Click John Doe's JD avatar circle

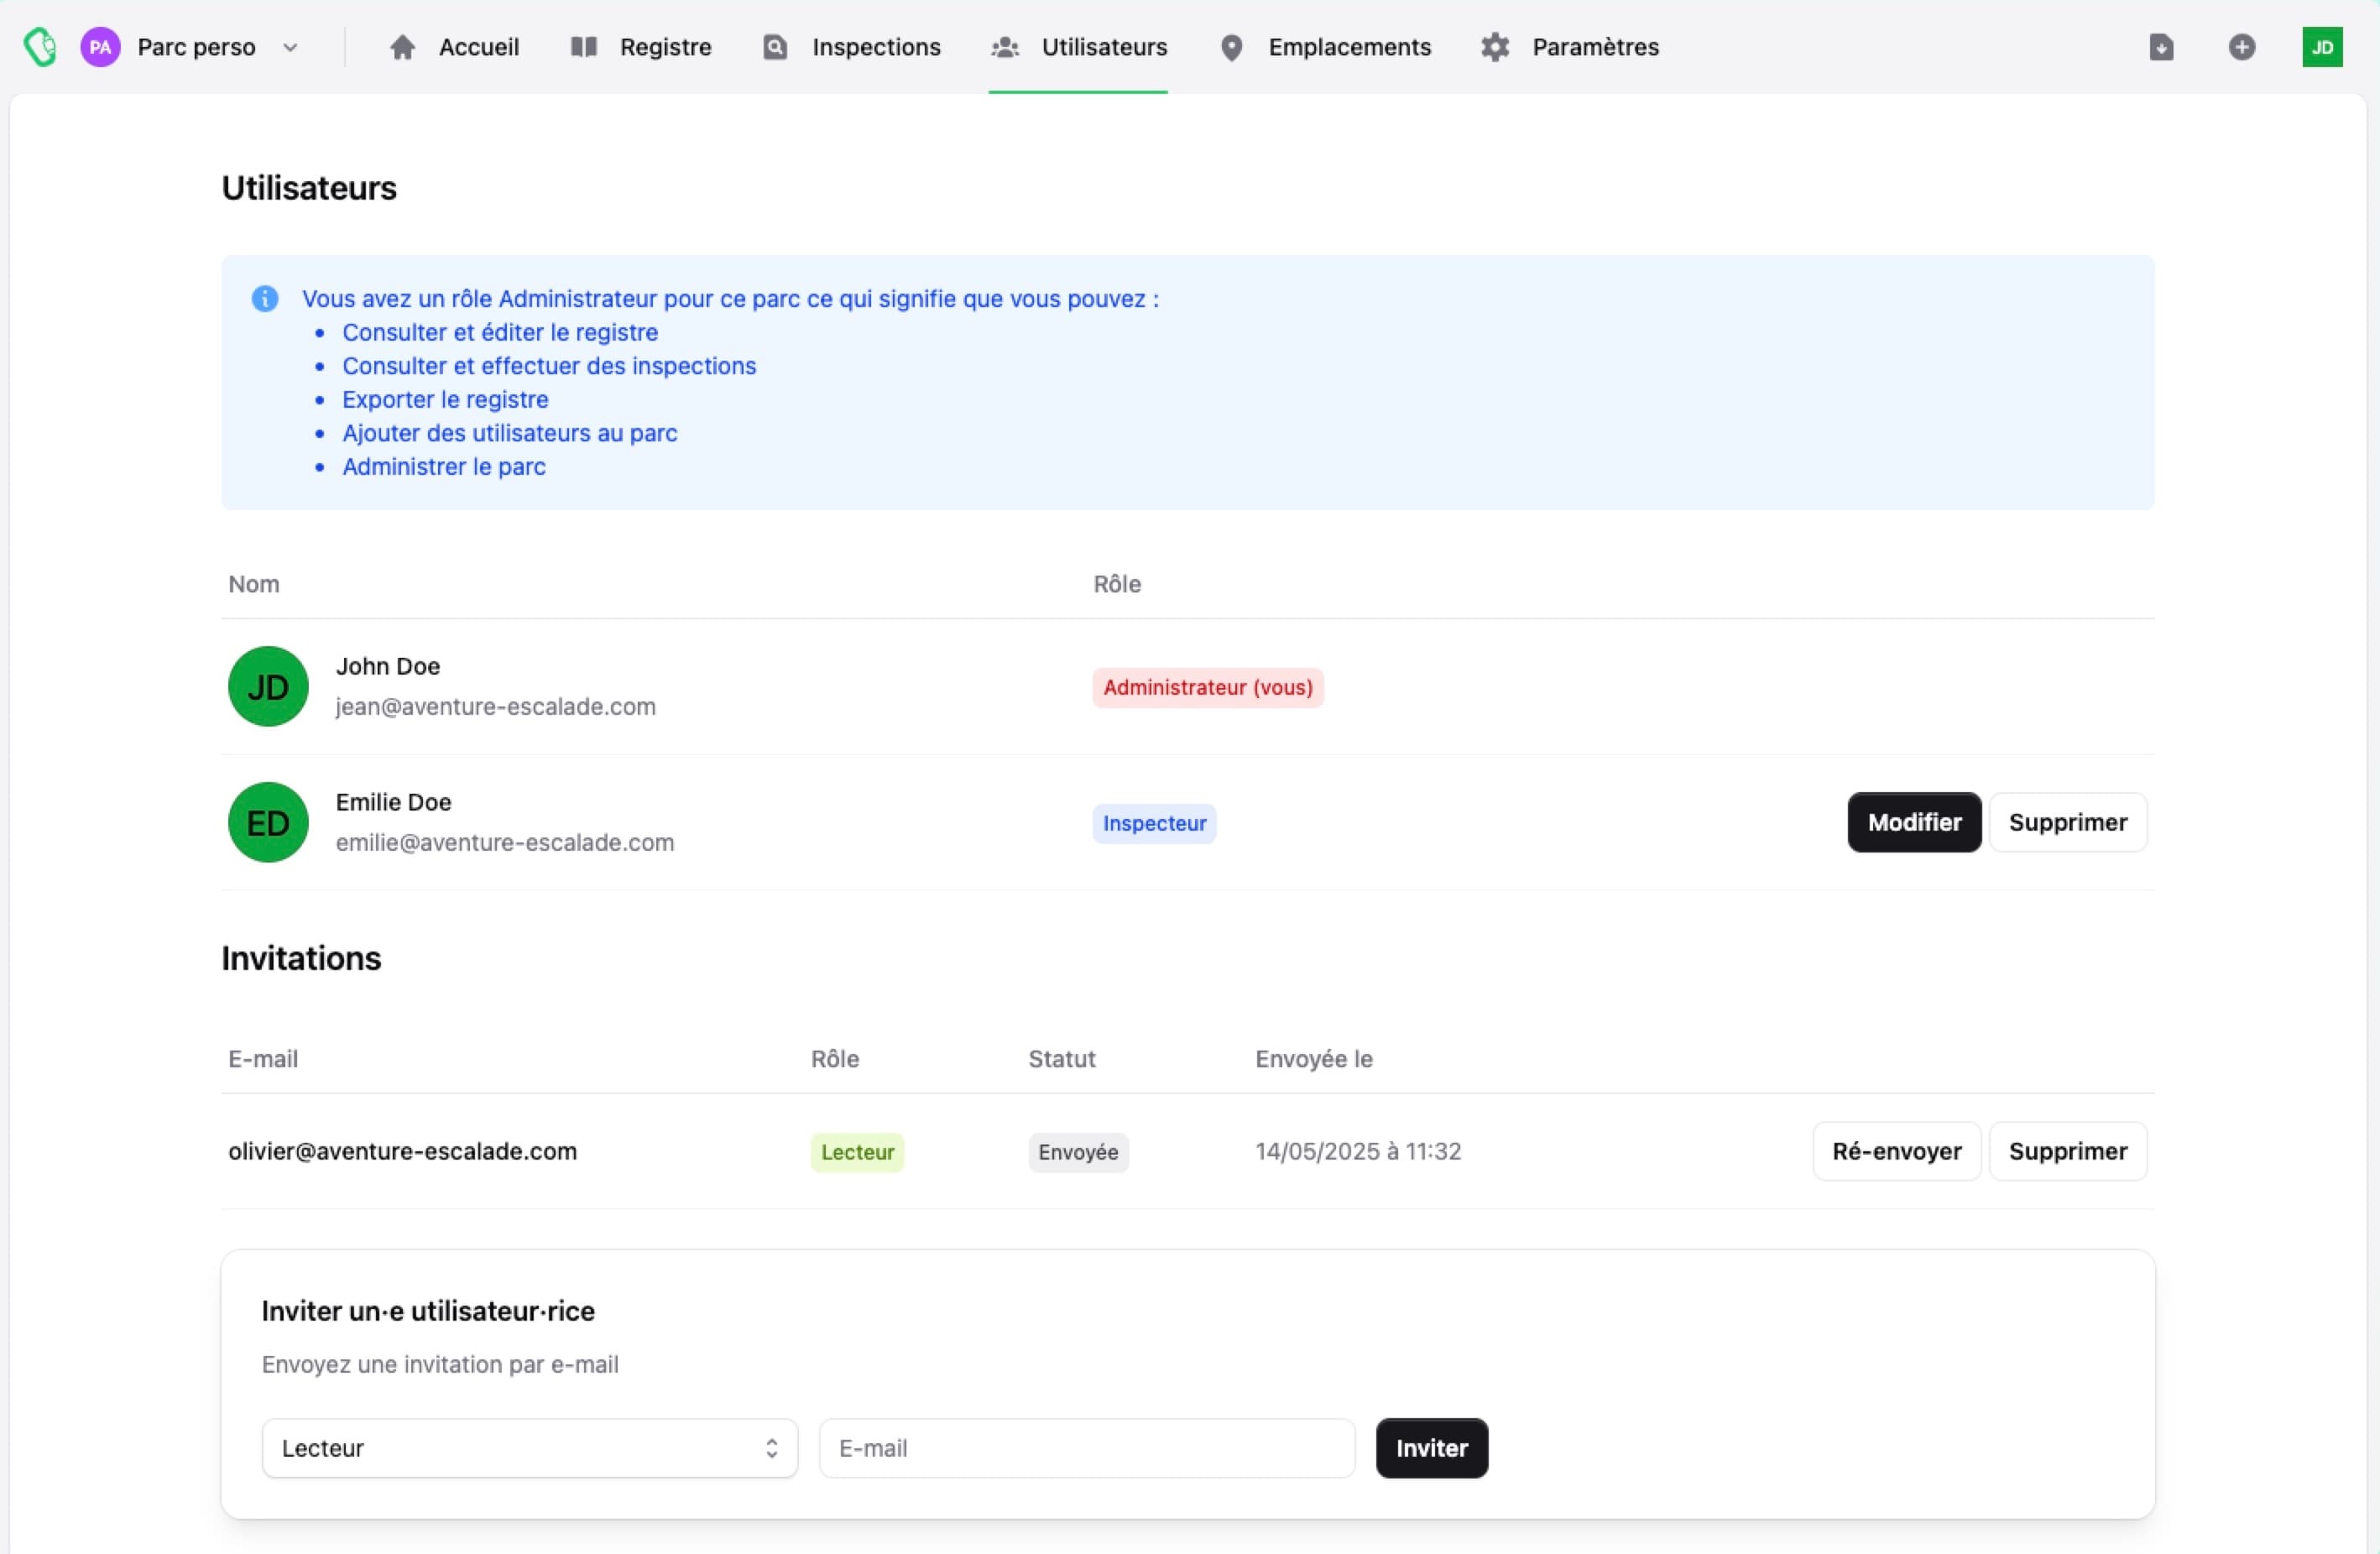tap(268, 687)
